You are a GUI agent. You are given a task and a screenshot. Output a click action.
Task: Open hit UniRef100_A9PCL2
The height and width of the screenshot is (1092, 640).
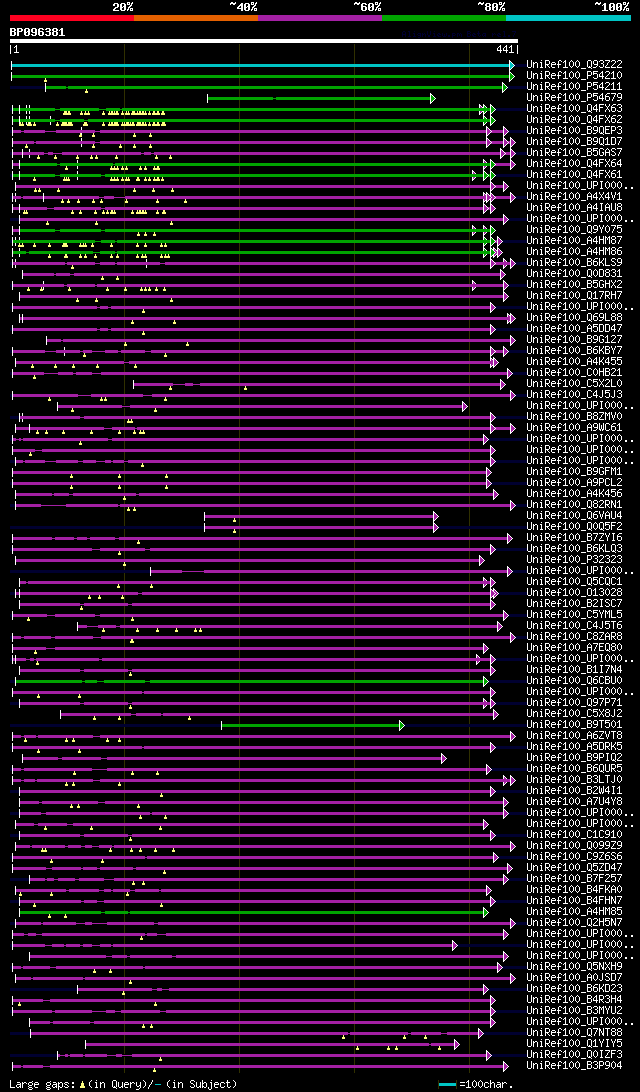tap(575, 482)
